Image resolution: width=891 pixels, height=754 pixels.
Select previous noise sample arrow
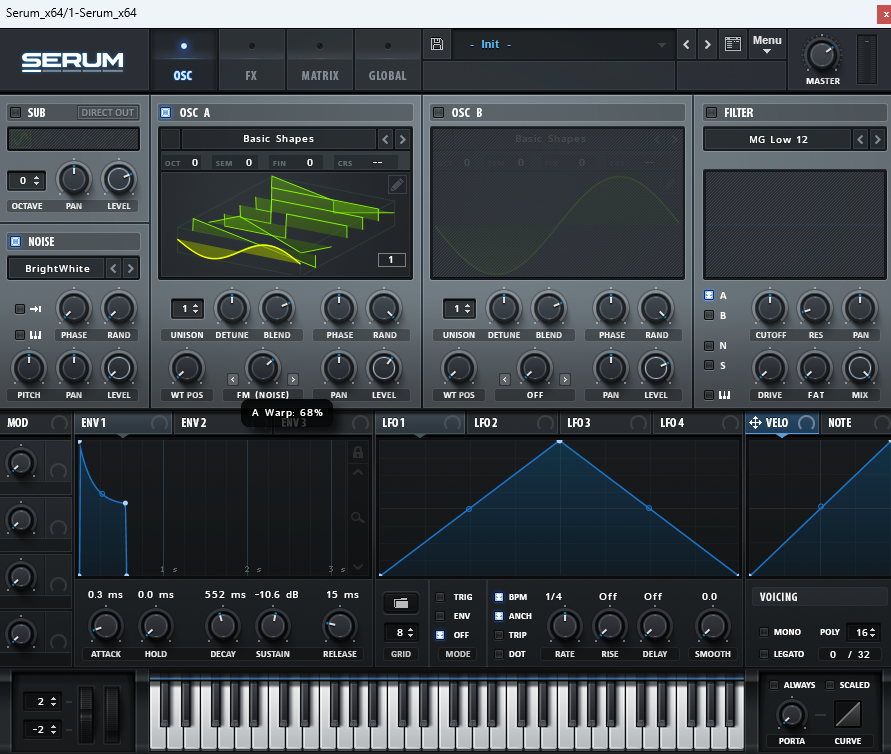(x=113, y=268)
